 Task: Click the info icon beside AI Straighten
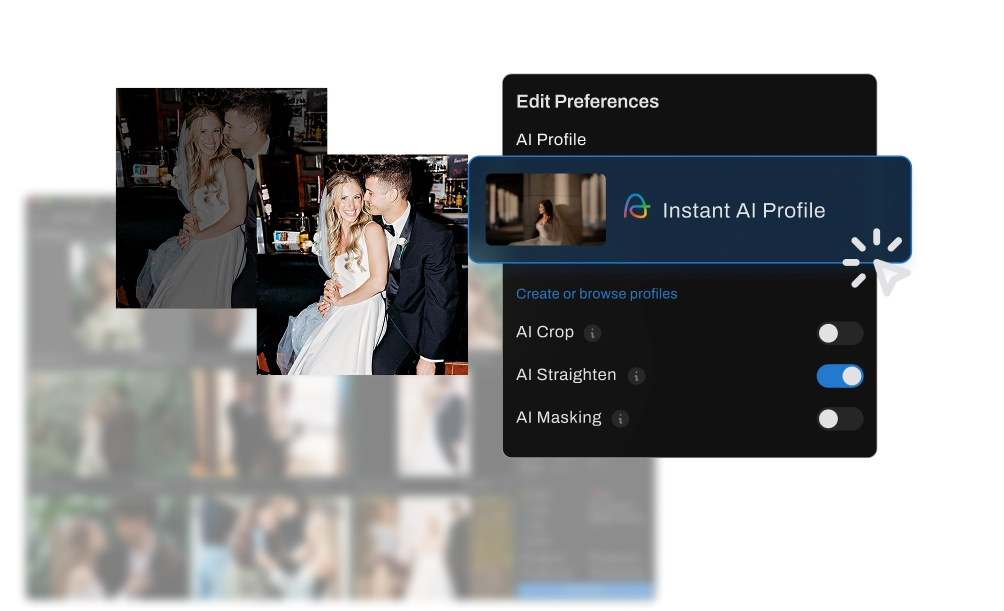click(x=636, y=376)
